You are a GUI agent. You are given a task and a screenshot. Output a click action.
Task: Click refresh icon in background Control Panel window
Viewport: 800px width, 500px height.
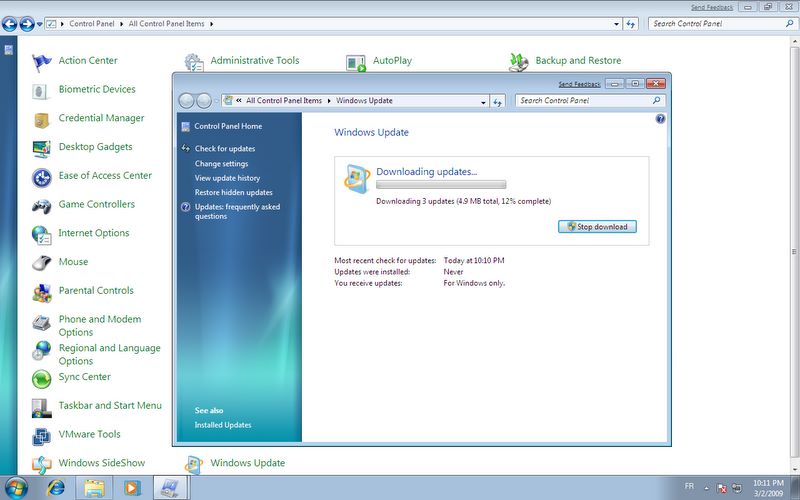point(631,24)
